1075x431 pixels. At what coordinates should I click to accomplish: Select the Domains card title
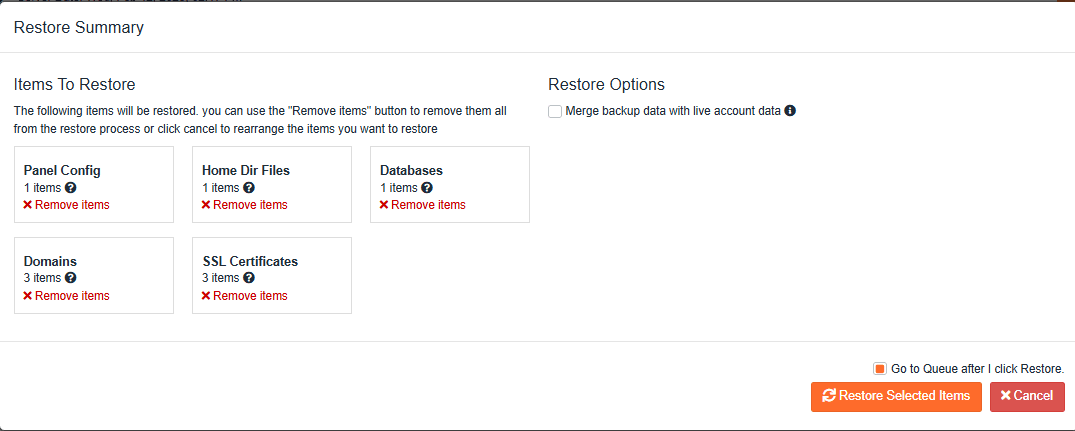point(50,262)
